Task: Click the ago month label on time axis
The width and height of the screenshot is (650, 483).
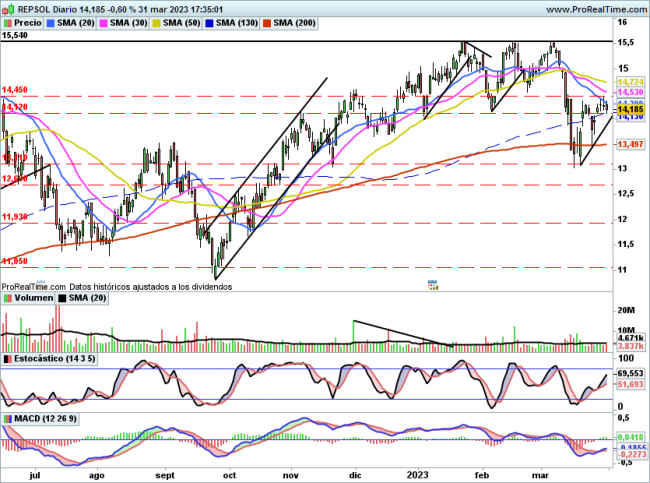Action: (97, 476)
